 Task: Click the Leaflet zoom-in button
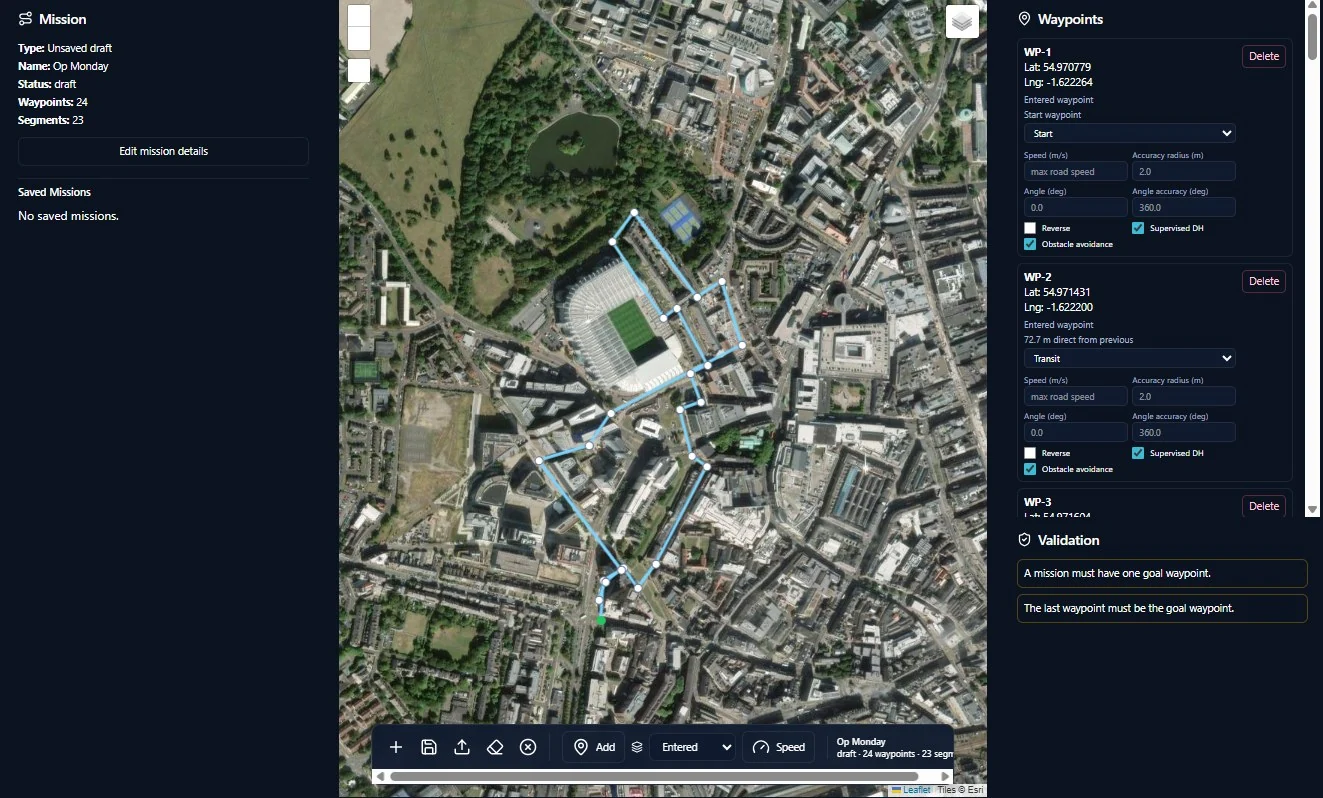pyautogui.click(x=358, y=15)
